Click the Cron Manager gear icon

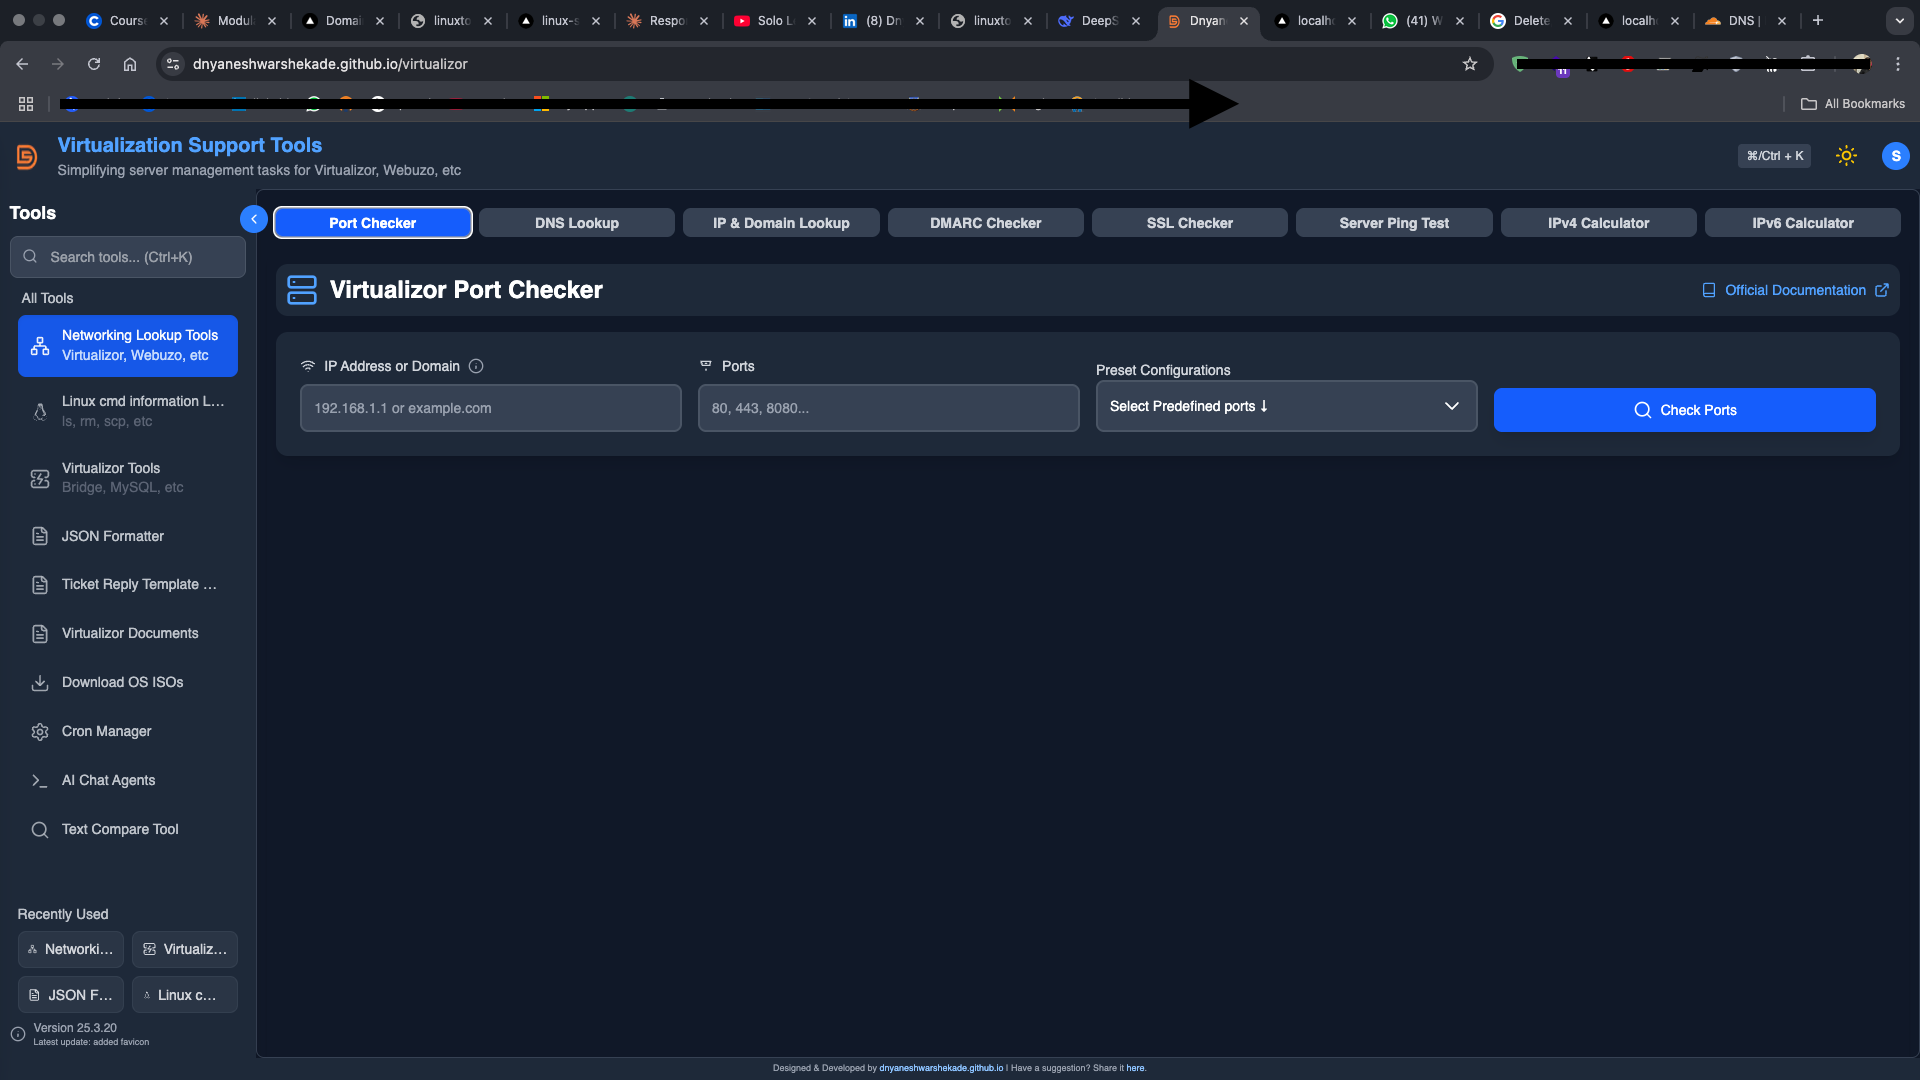(40, 732)
